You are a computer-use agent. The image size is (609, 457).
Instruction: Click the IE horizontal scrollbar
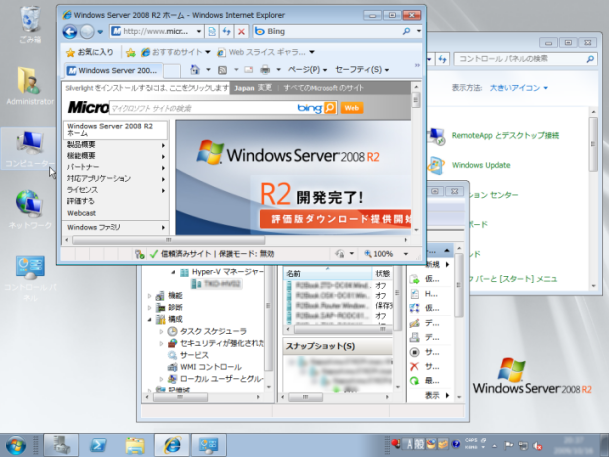tap(168, 240)
